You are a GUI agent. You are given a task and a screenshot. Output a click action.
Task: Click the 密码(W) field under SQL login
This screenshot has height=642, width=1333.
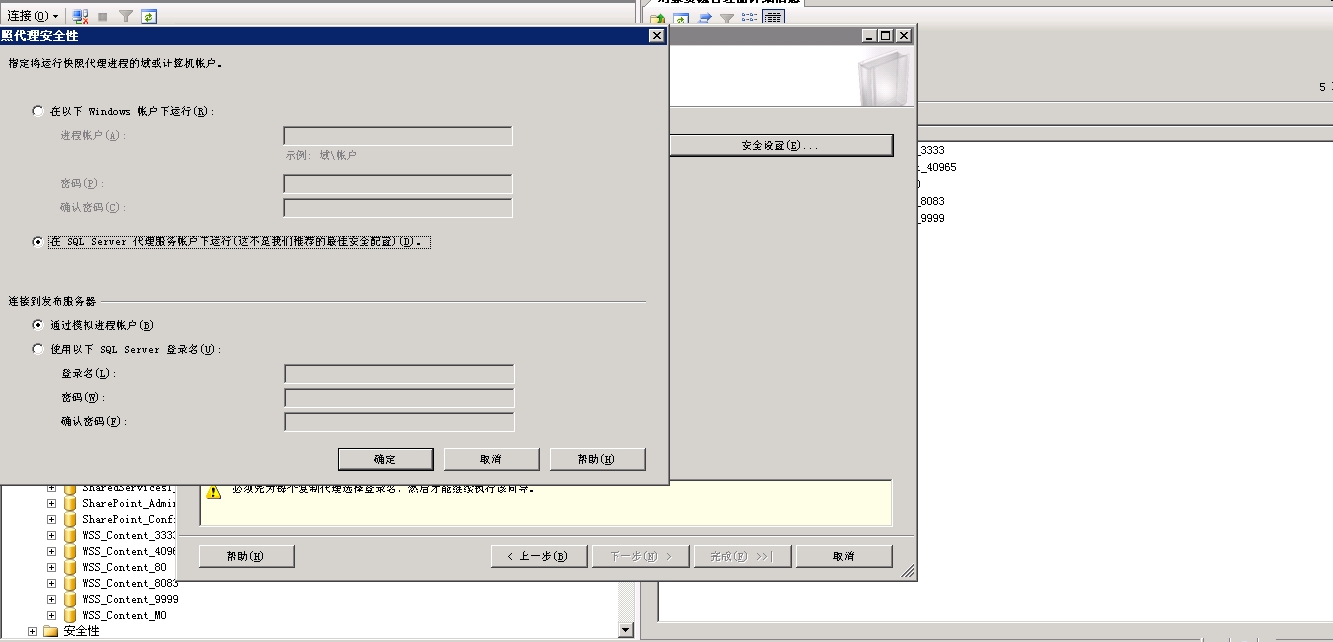pos(399,398)
